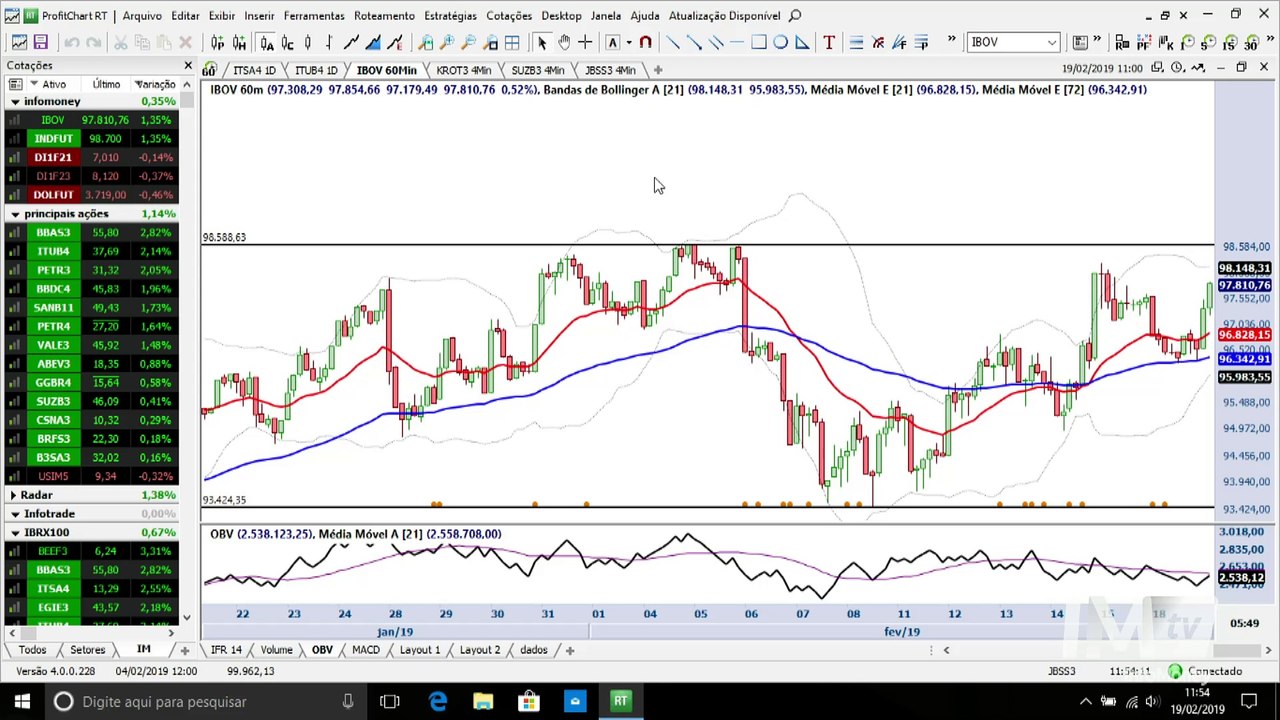Expand the Radar quotes group

13,495
